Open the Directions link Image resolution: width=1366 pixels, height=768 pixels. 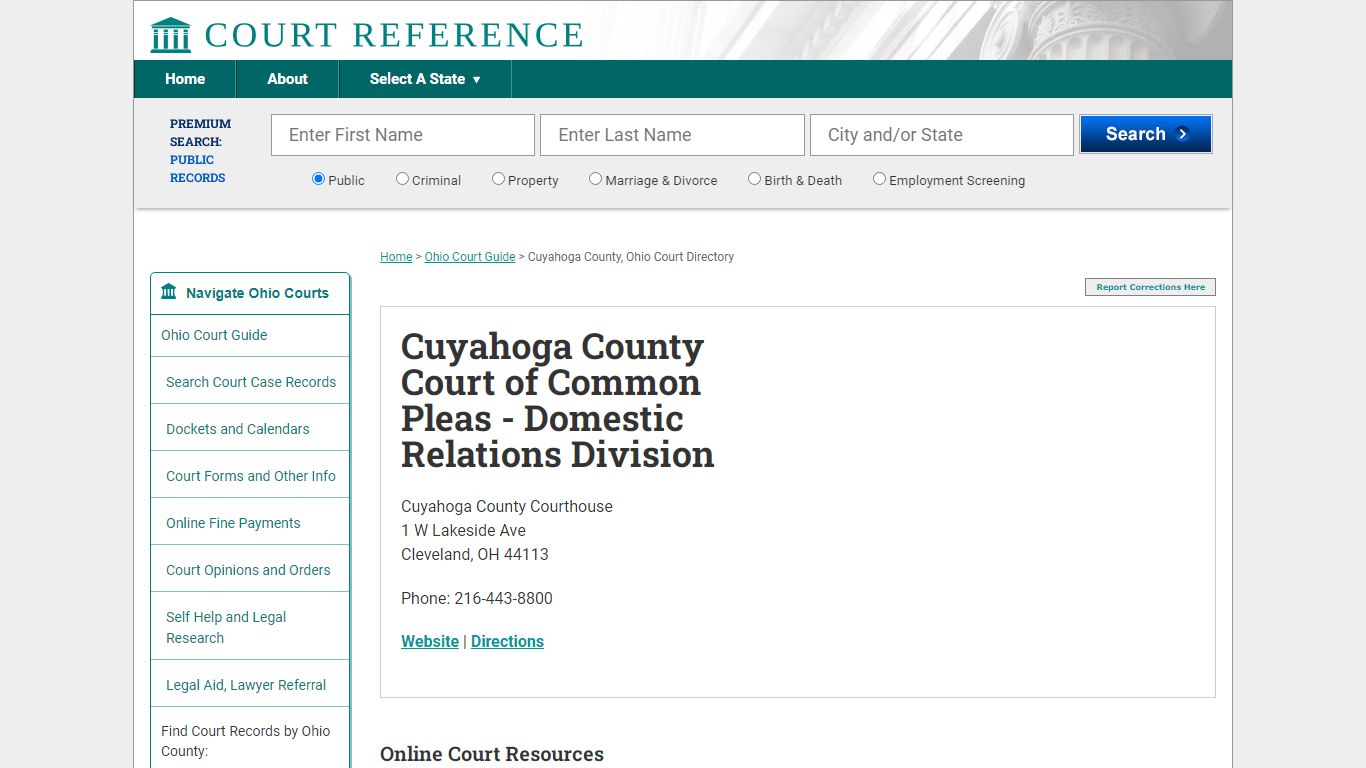point(507,641)
